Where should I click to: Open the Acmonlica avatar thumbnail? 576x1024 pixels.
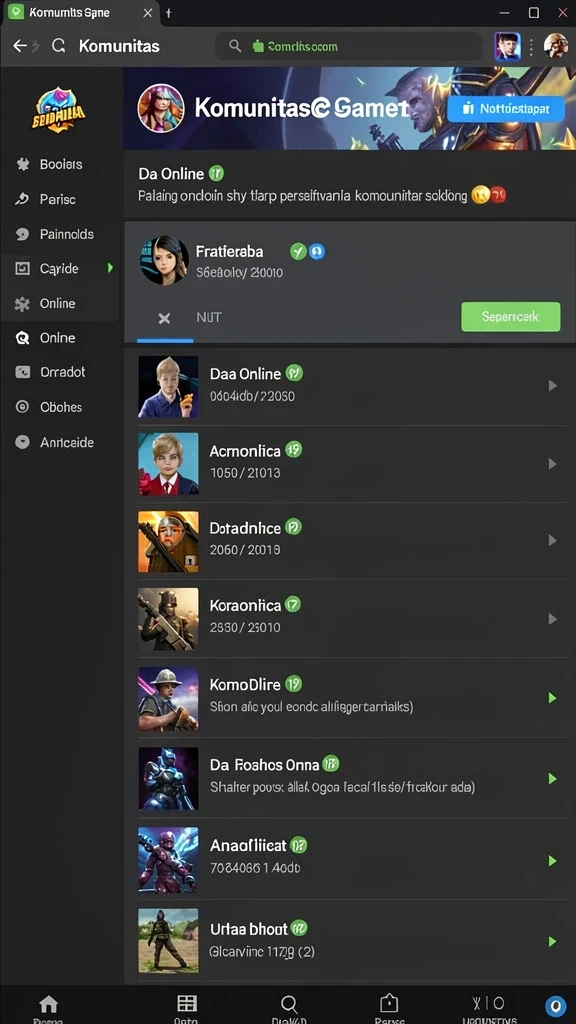click(x=168, y=464)
